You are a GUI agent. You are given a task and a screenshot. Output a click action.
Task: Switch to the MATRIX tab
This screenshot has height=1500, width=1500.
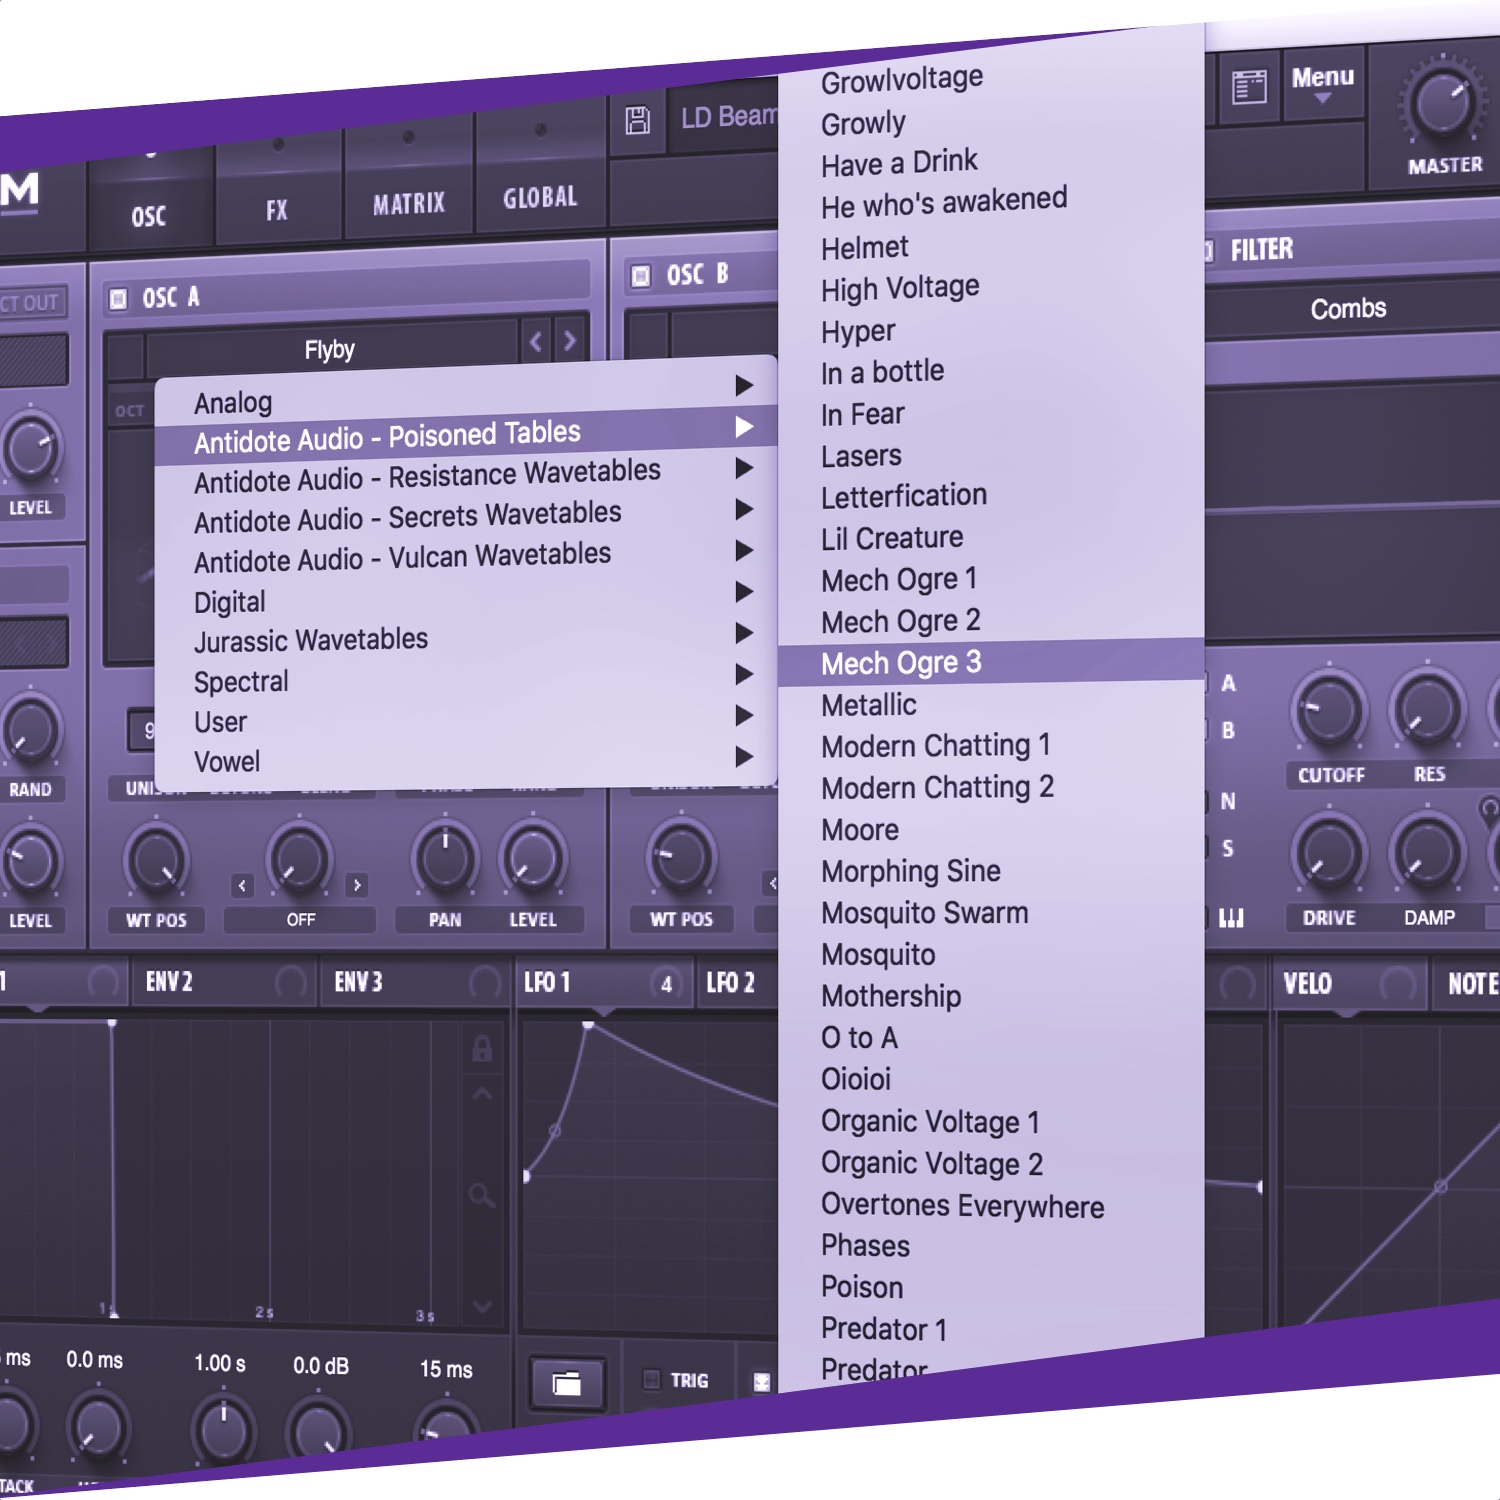pyautogui.click(x=409, y=204)
